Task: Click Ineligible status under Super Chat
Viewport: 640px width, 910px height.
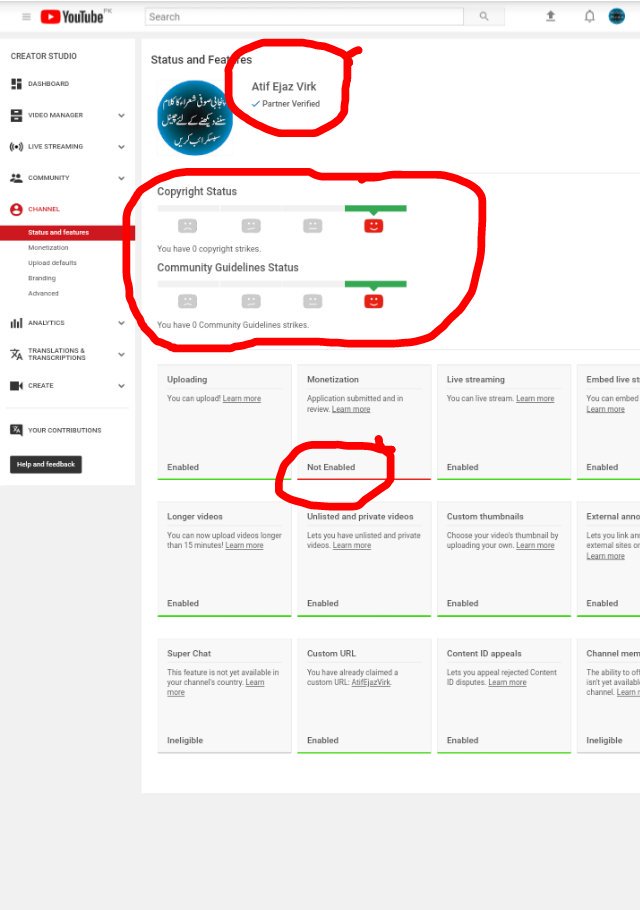Action: pyautogui.click(x=185, y=741)
